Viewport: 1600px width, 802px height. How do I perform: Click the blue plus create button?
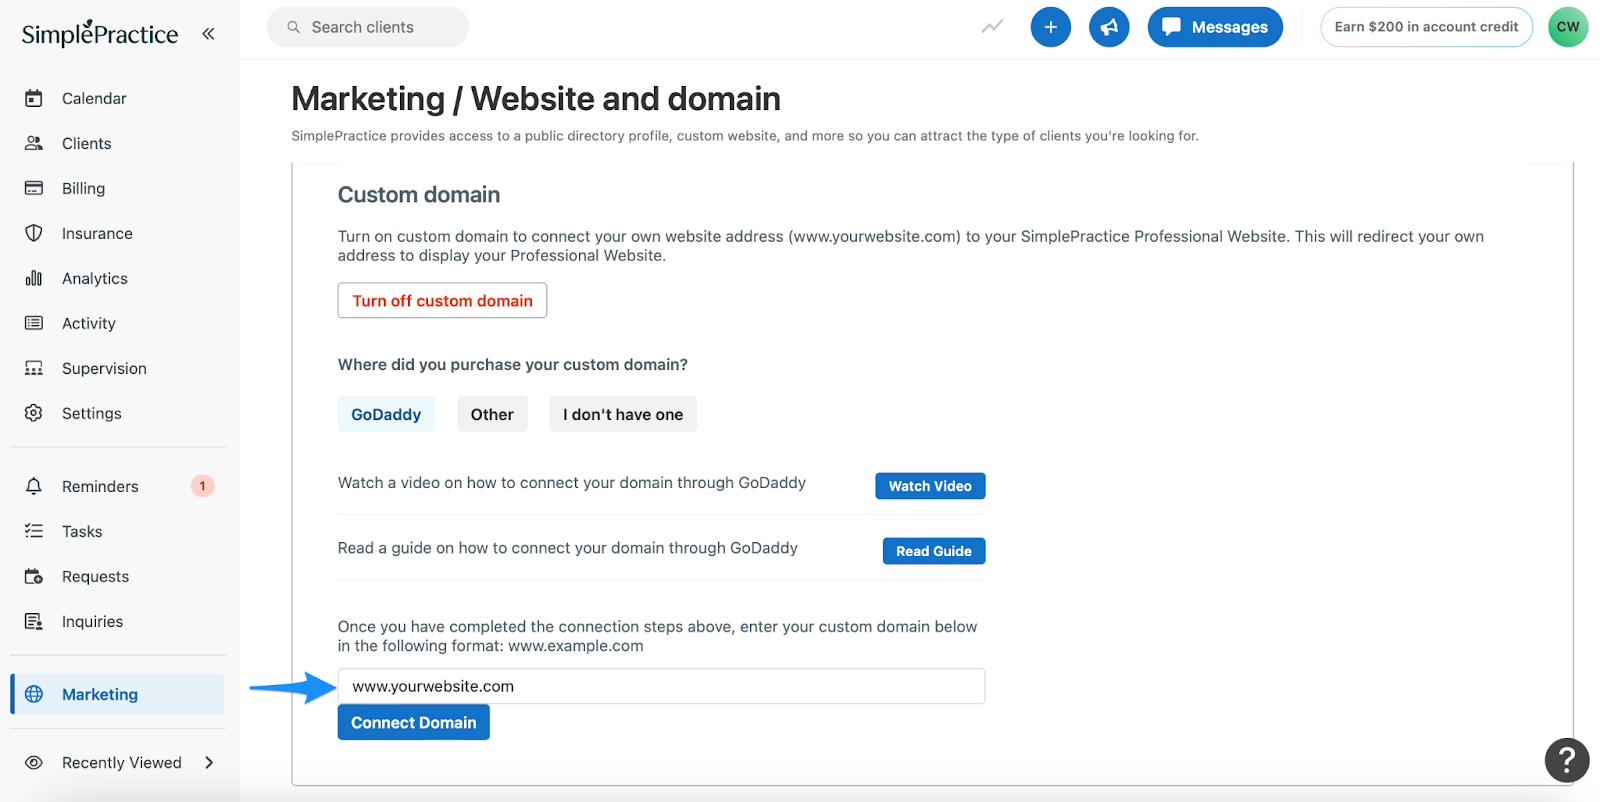coord(1051,27)
